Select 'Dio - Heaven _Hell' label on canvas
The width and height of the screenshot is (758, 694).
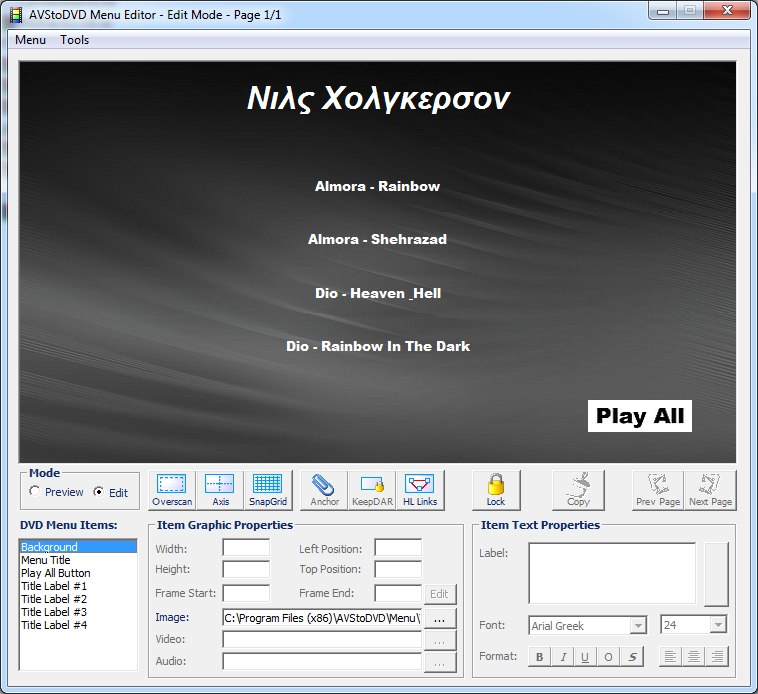coord(378,293)
